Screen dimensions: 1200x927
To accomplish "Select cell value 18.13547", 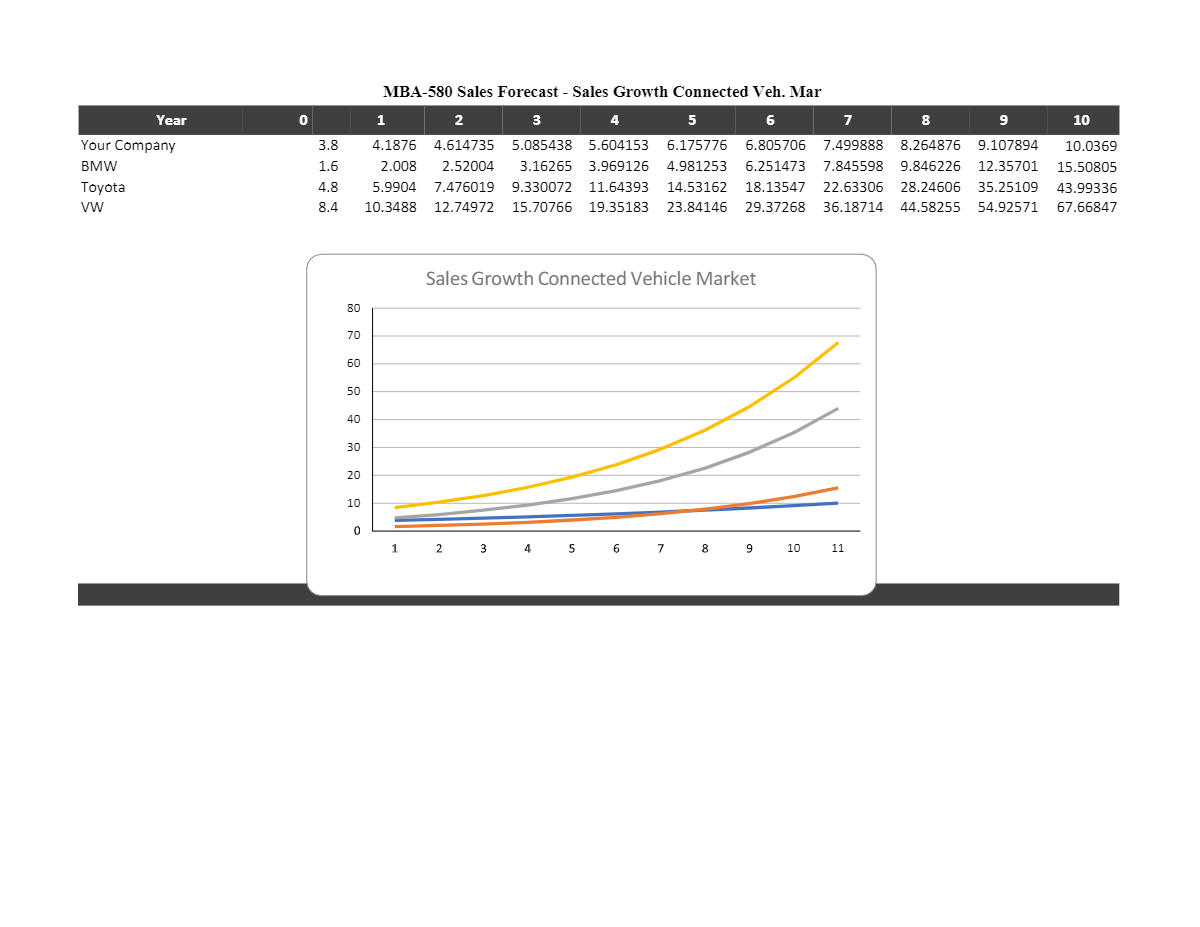I will pyautogui.click(x=775, y=187).
